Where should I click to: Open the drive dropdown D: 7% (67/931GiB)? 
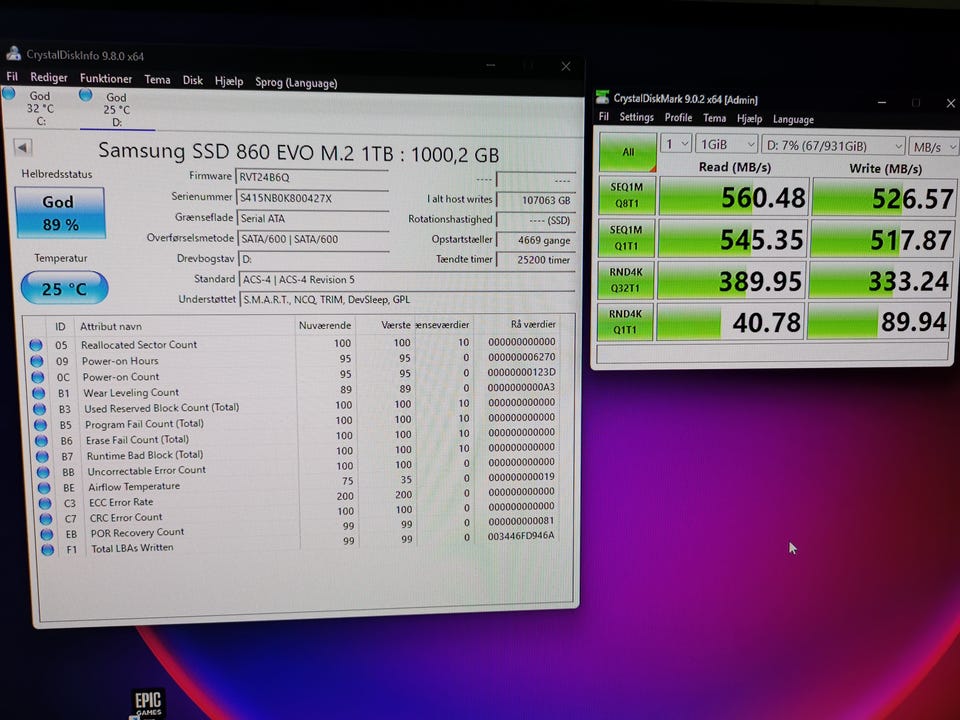coord(833,146)
